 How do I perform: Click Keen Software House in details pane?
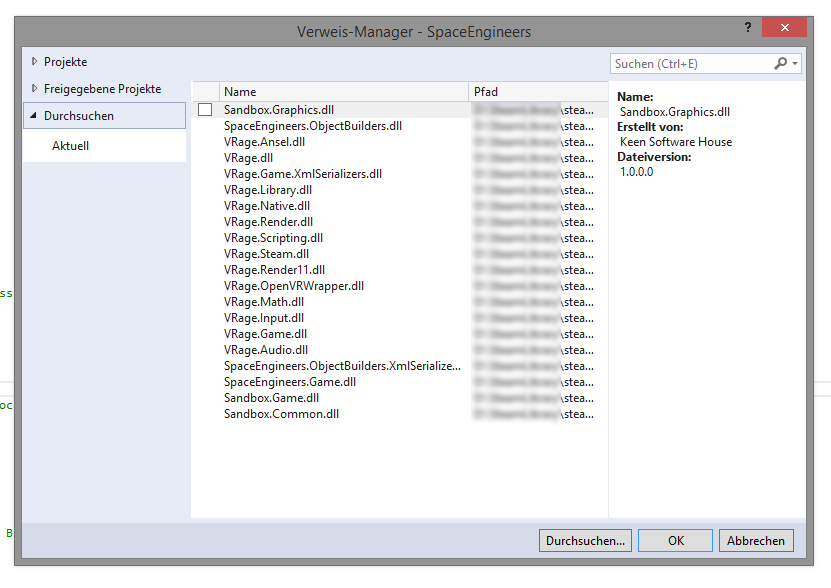click(x=676, y=142)
